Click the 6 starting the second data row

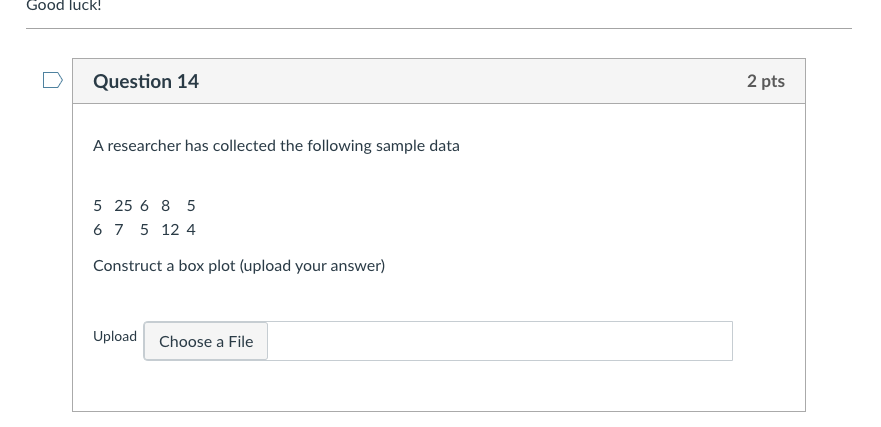[x=97, y=230]
